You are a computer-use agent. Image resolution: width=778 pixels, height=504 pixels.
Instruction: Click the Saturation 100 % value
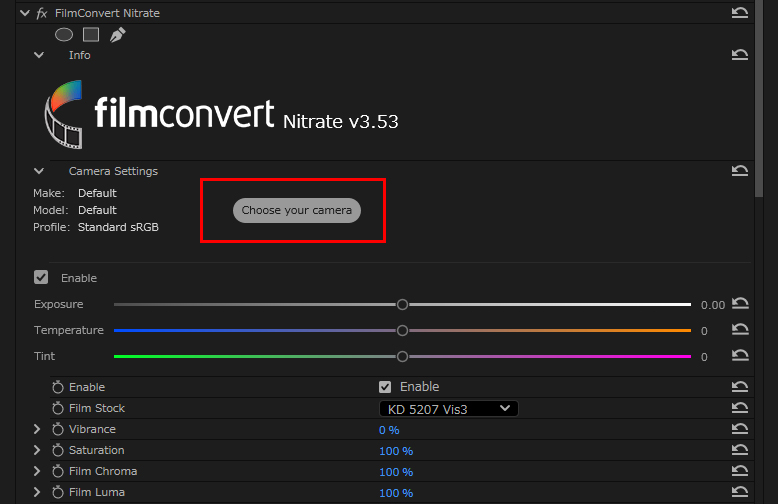coord(396,451)
